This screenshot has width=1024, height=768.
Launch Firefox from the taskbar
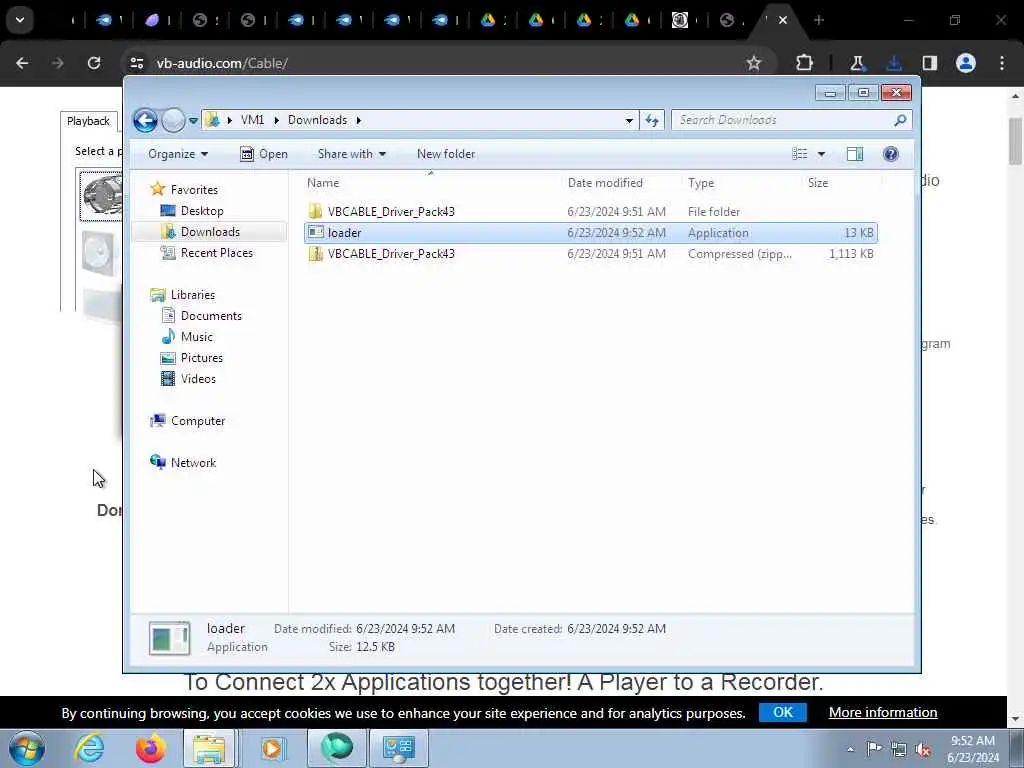[150, 748]
